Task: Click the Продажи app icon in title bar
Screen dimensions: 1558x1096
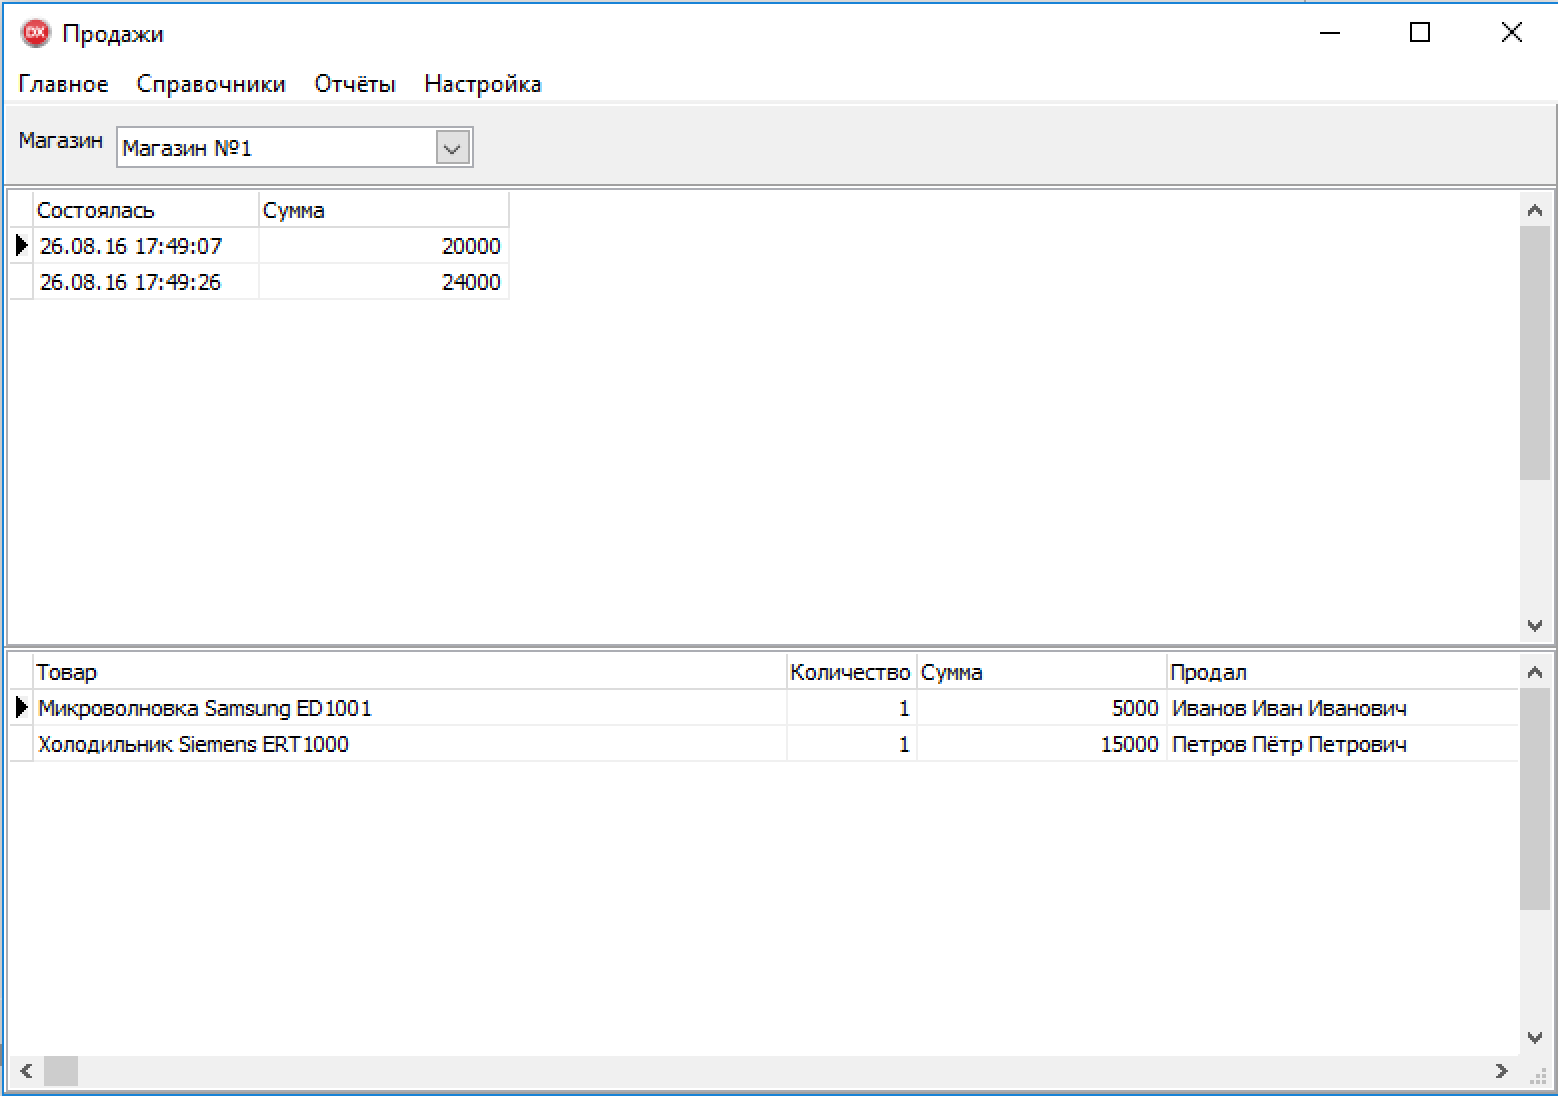Action: coord(35,33)
